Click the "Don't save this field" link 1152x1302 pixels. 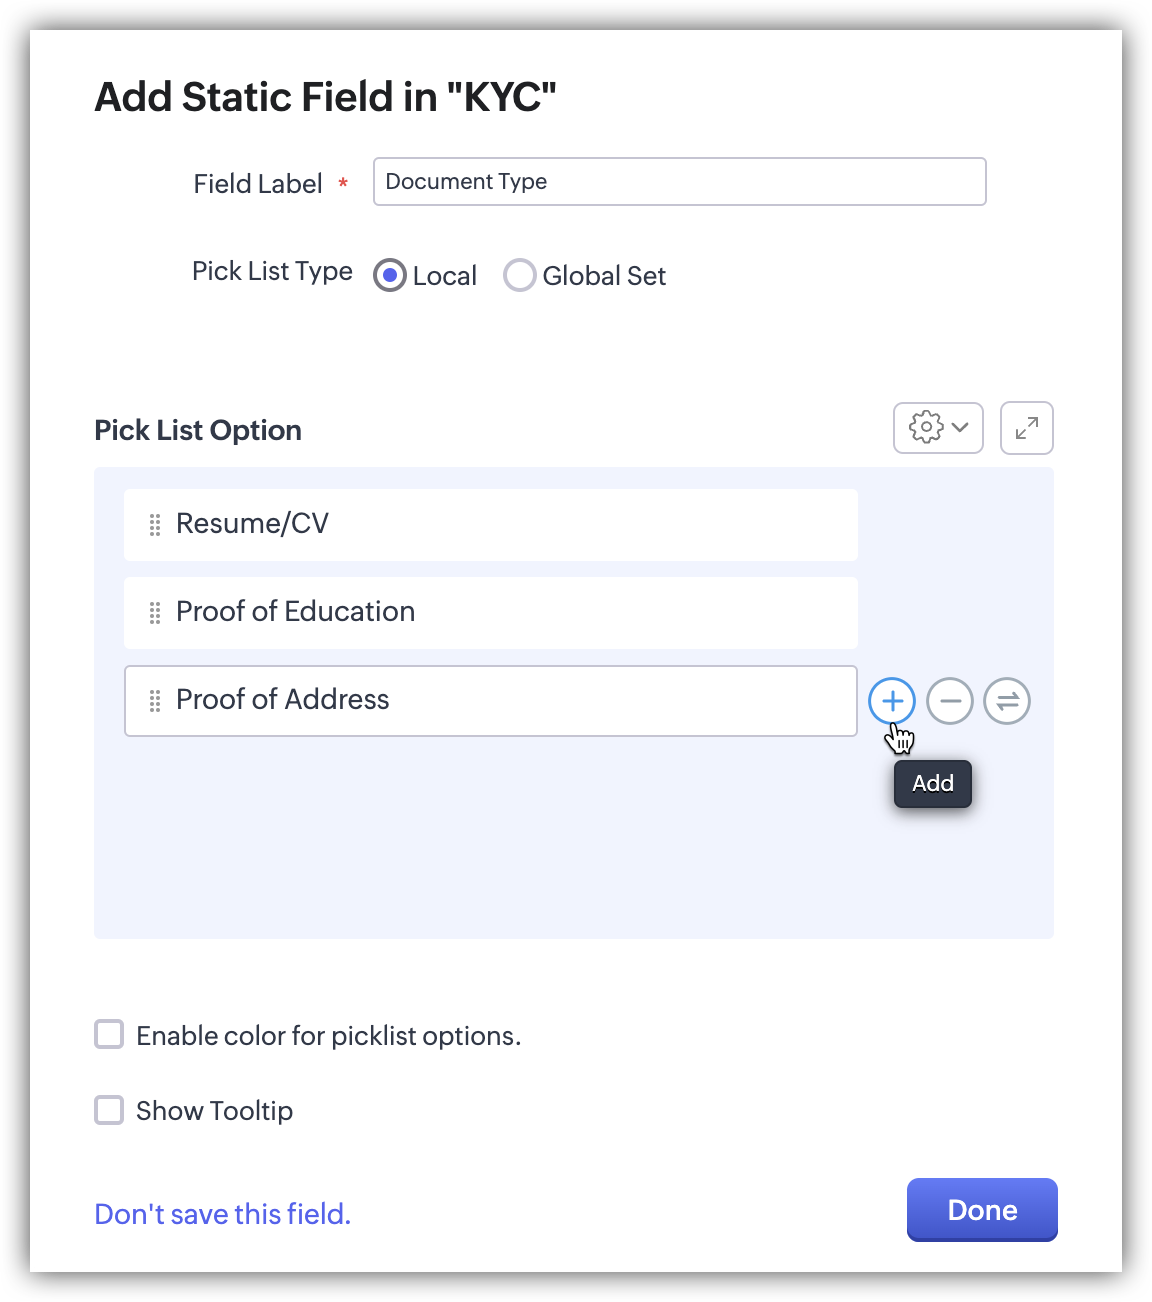tap(222, 1214)
